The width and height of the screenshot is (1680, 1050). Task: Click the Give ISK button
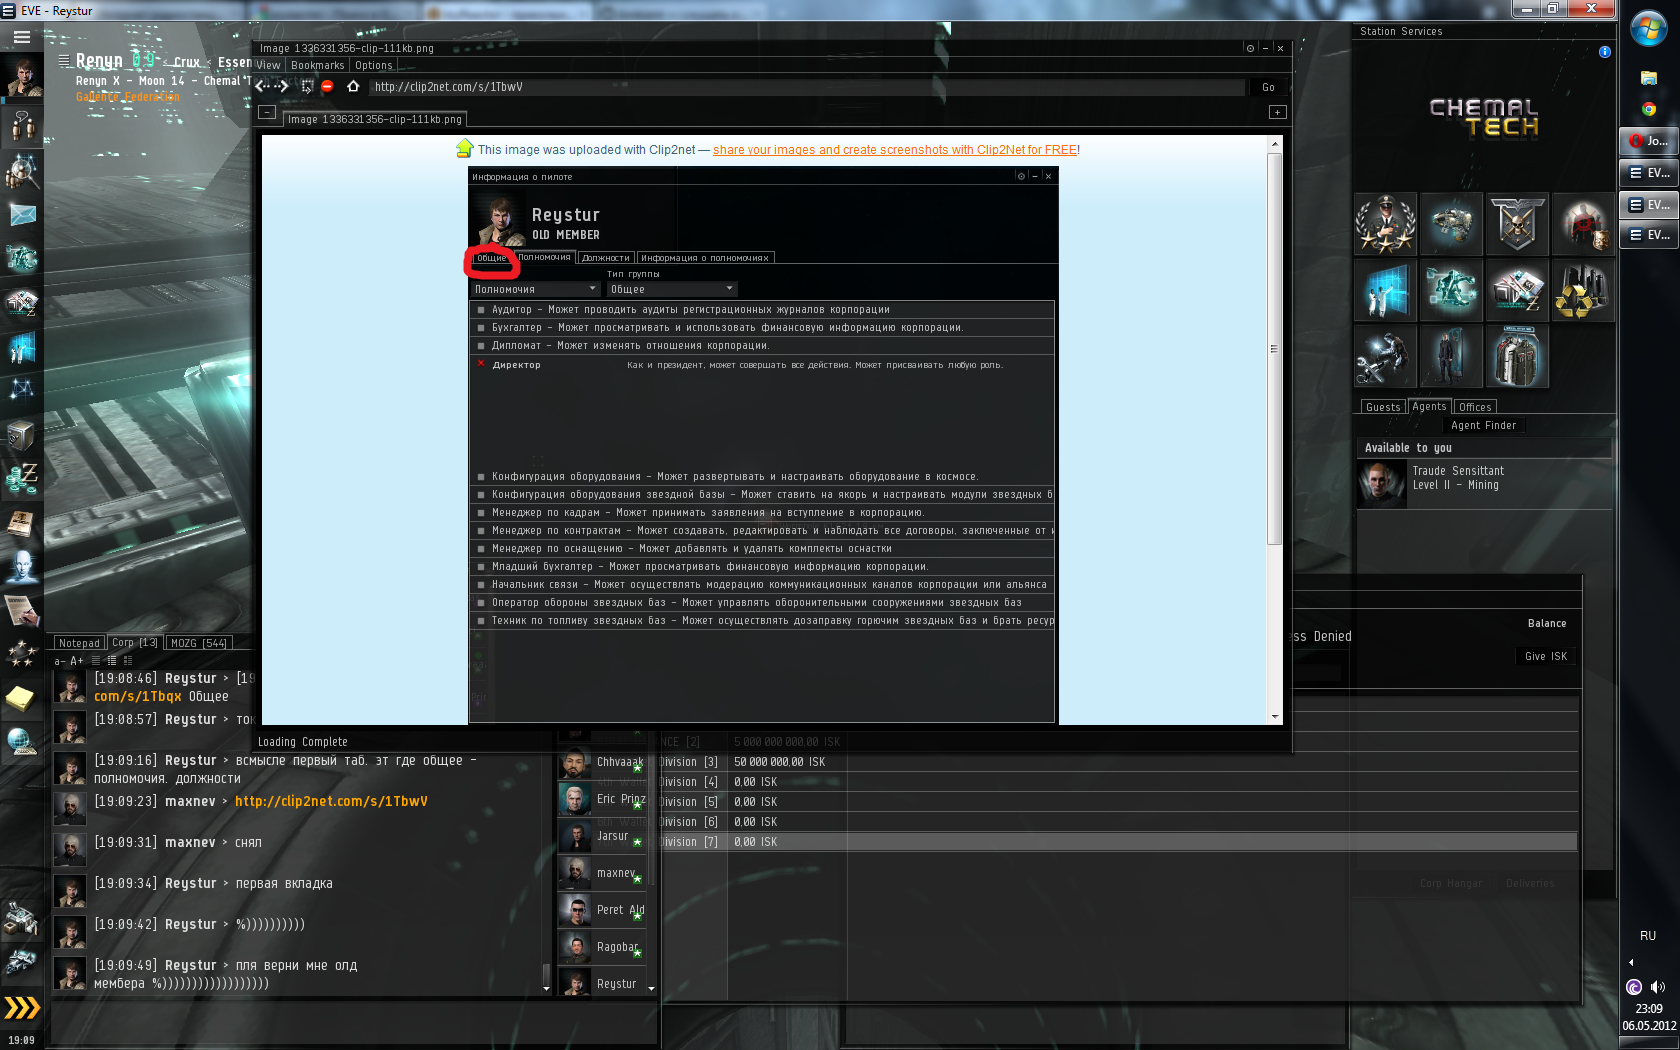pyautogui.click(x=1546, y=656)
